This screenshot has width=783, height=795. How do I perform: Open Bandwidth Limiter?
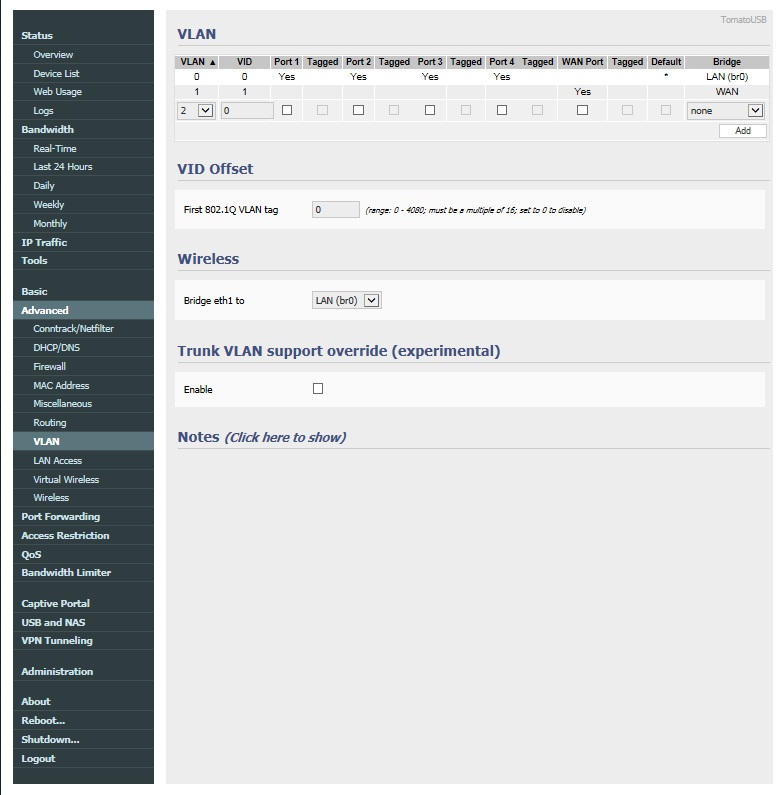click(x=66, y=572)
